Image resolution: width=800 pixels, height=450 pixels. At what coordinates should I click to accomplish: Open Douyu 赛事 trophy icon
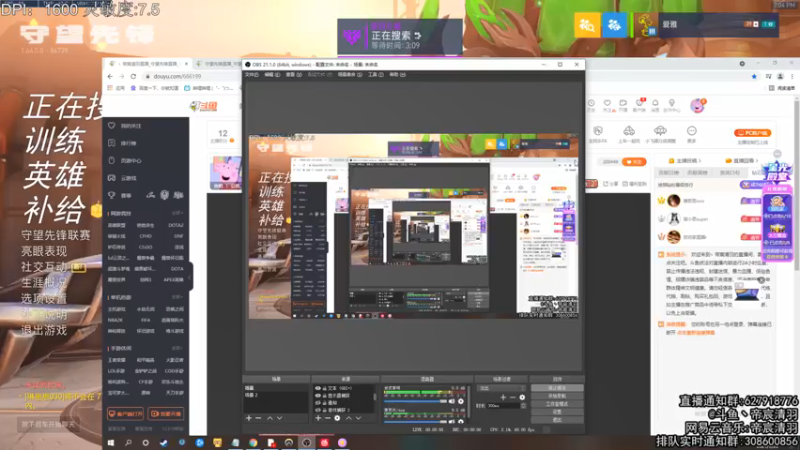click(x=112, y=195)
